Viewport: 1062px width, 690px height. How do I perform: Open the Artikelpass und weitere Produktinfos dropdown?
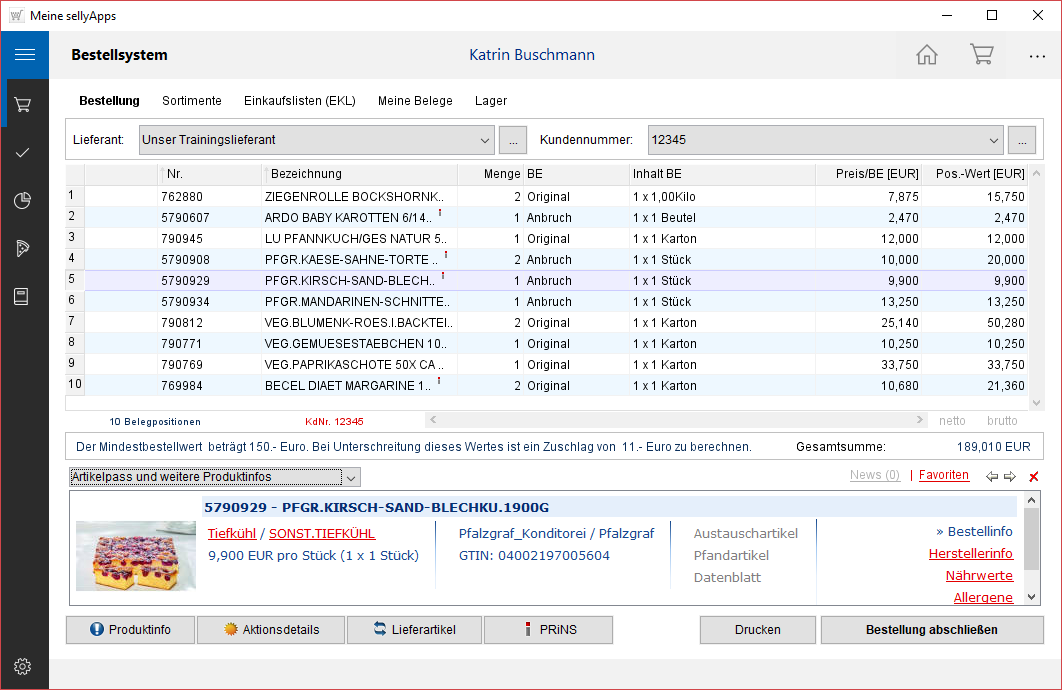pyautogui.click(x=350, y=477)
